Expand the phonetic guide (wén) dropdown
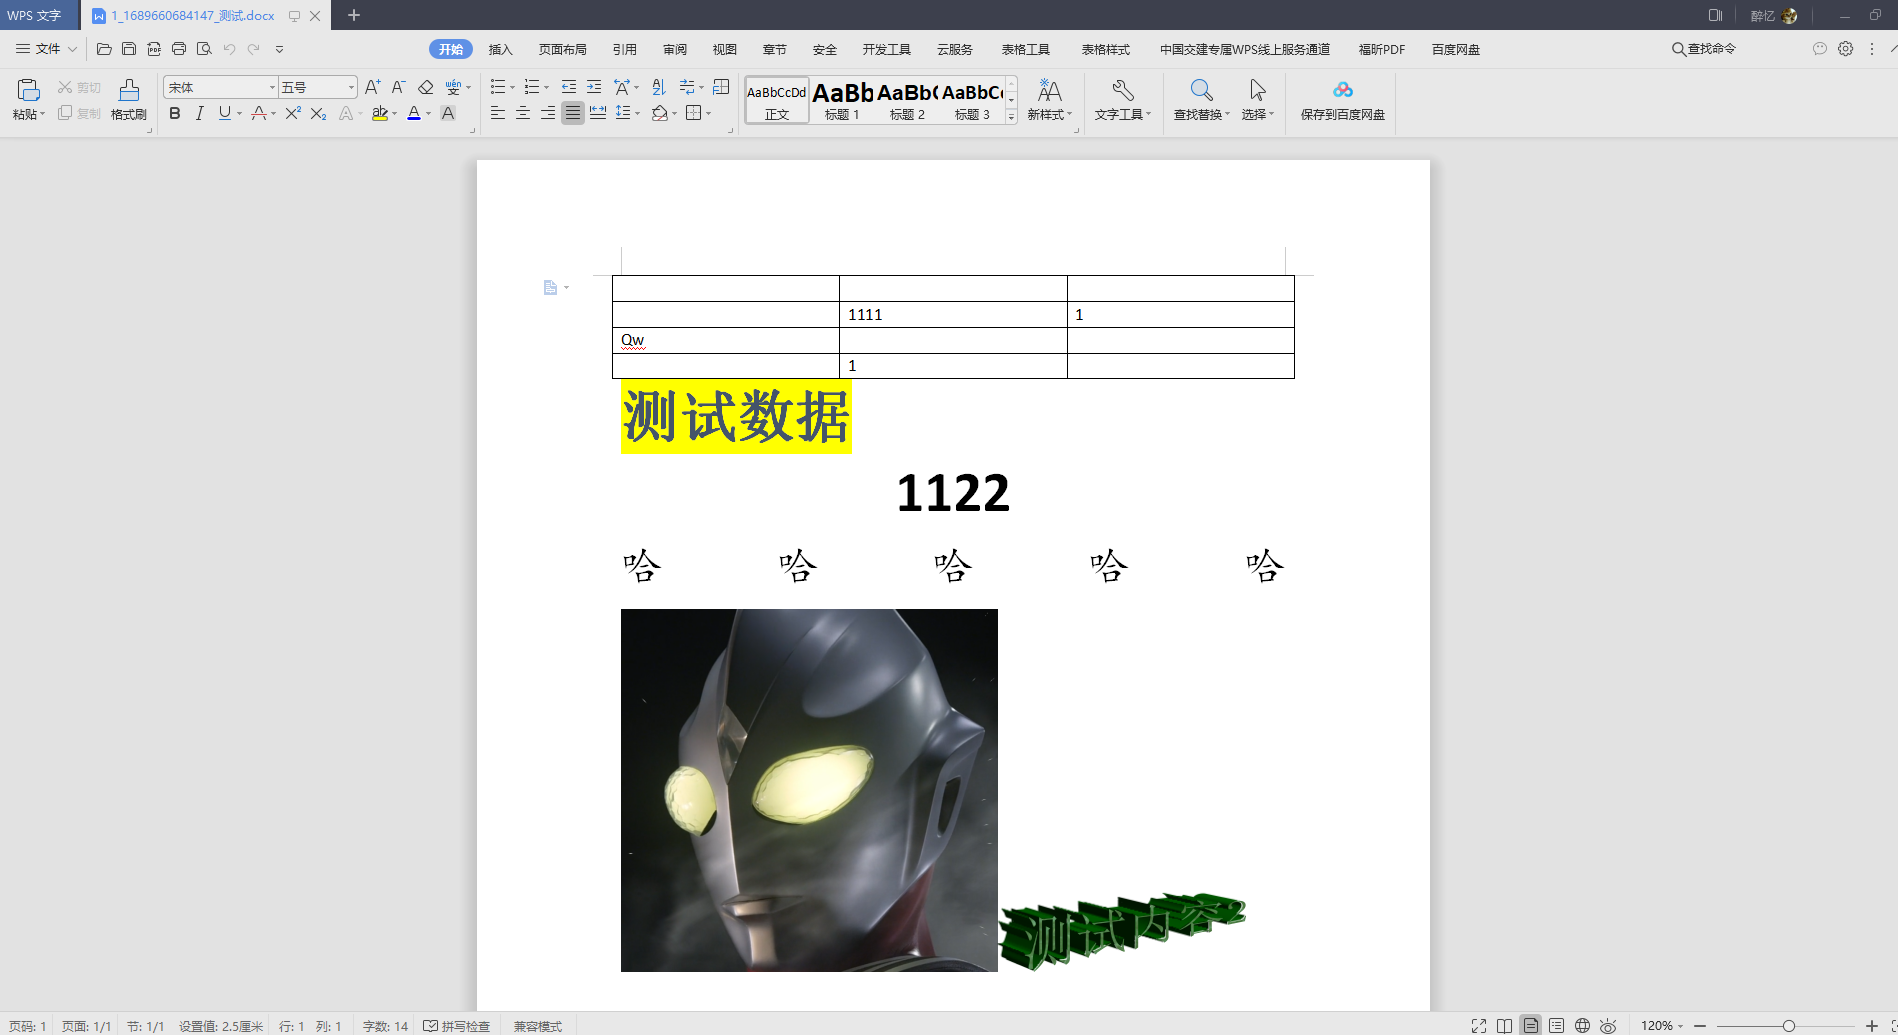This screenshot has height=1035, width=1898. click(468, 88)
